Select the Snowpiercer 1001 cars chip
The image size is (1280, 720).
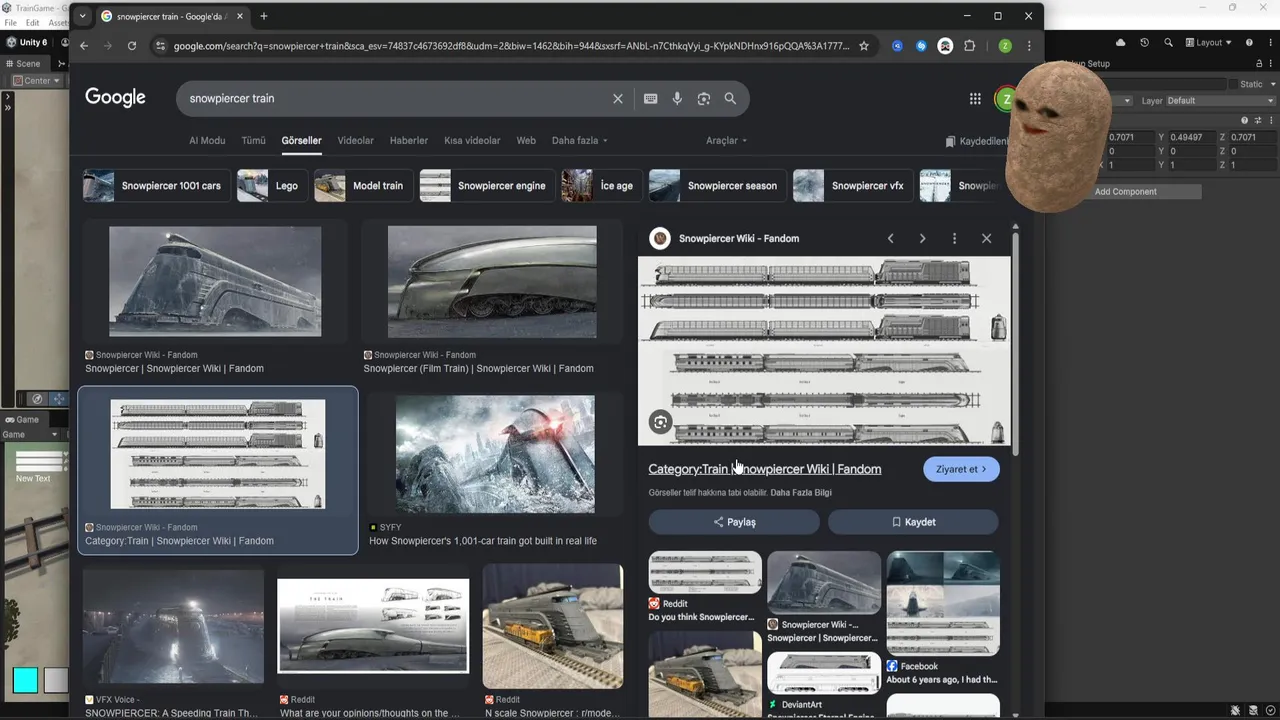tap(157, 186)
